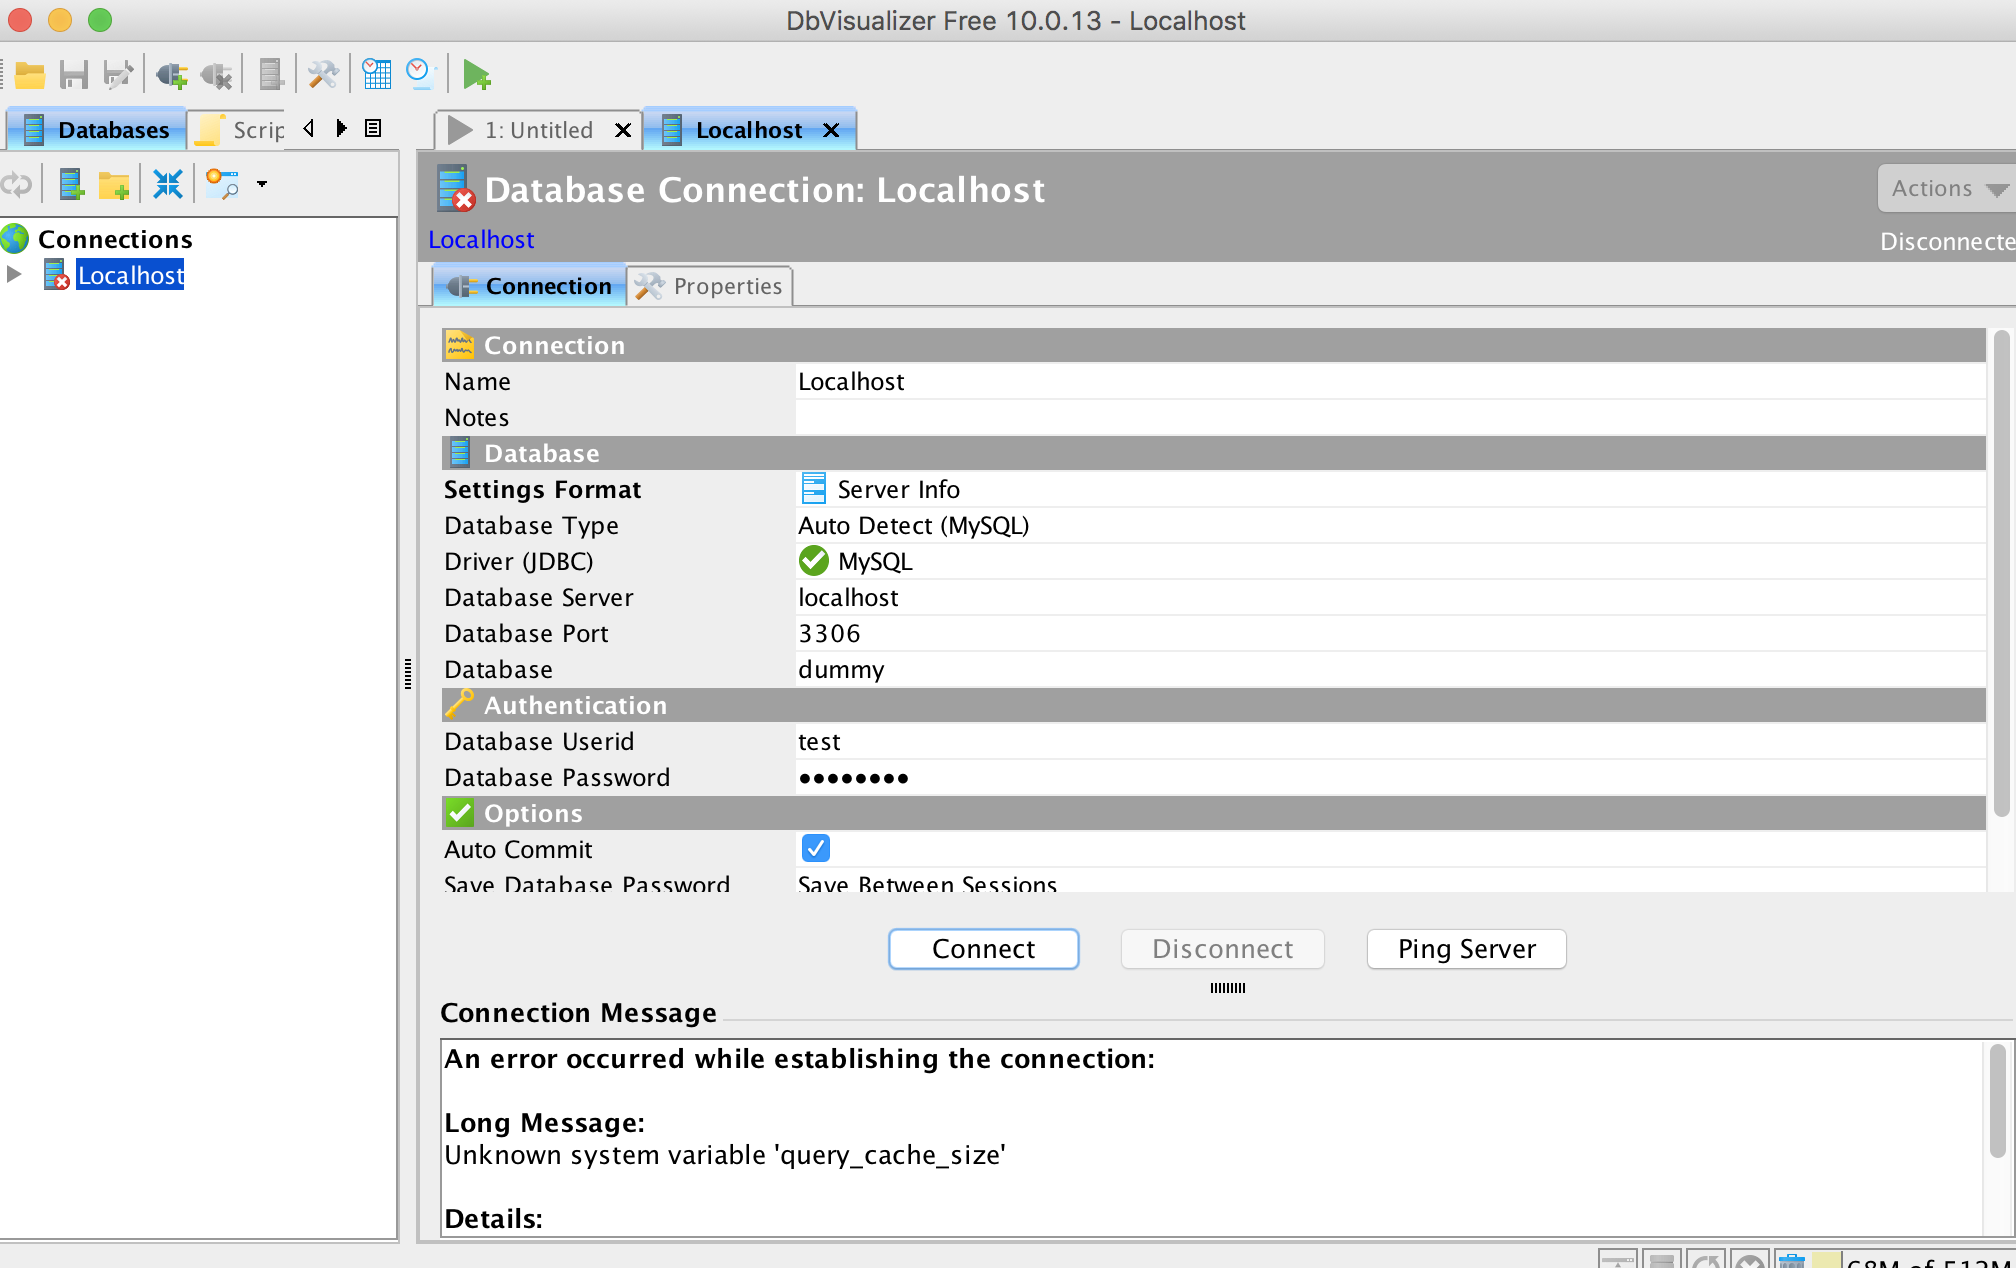Viewport: 2016px width, 1268px height.
Task: Edit the connection Name field Localhost
Action: (x=1390, y=381)
